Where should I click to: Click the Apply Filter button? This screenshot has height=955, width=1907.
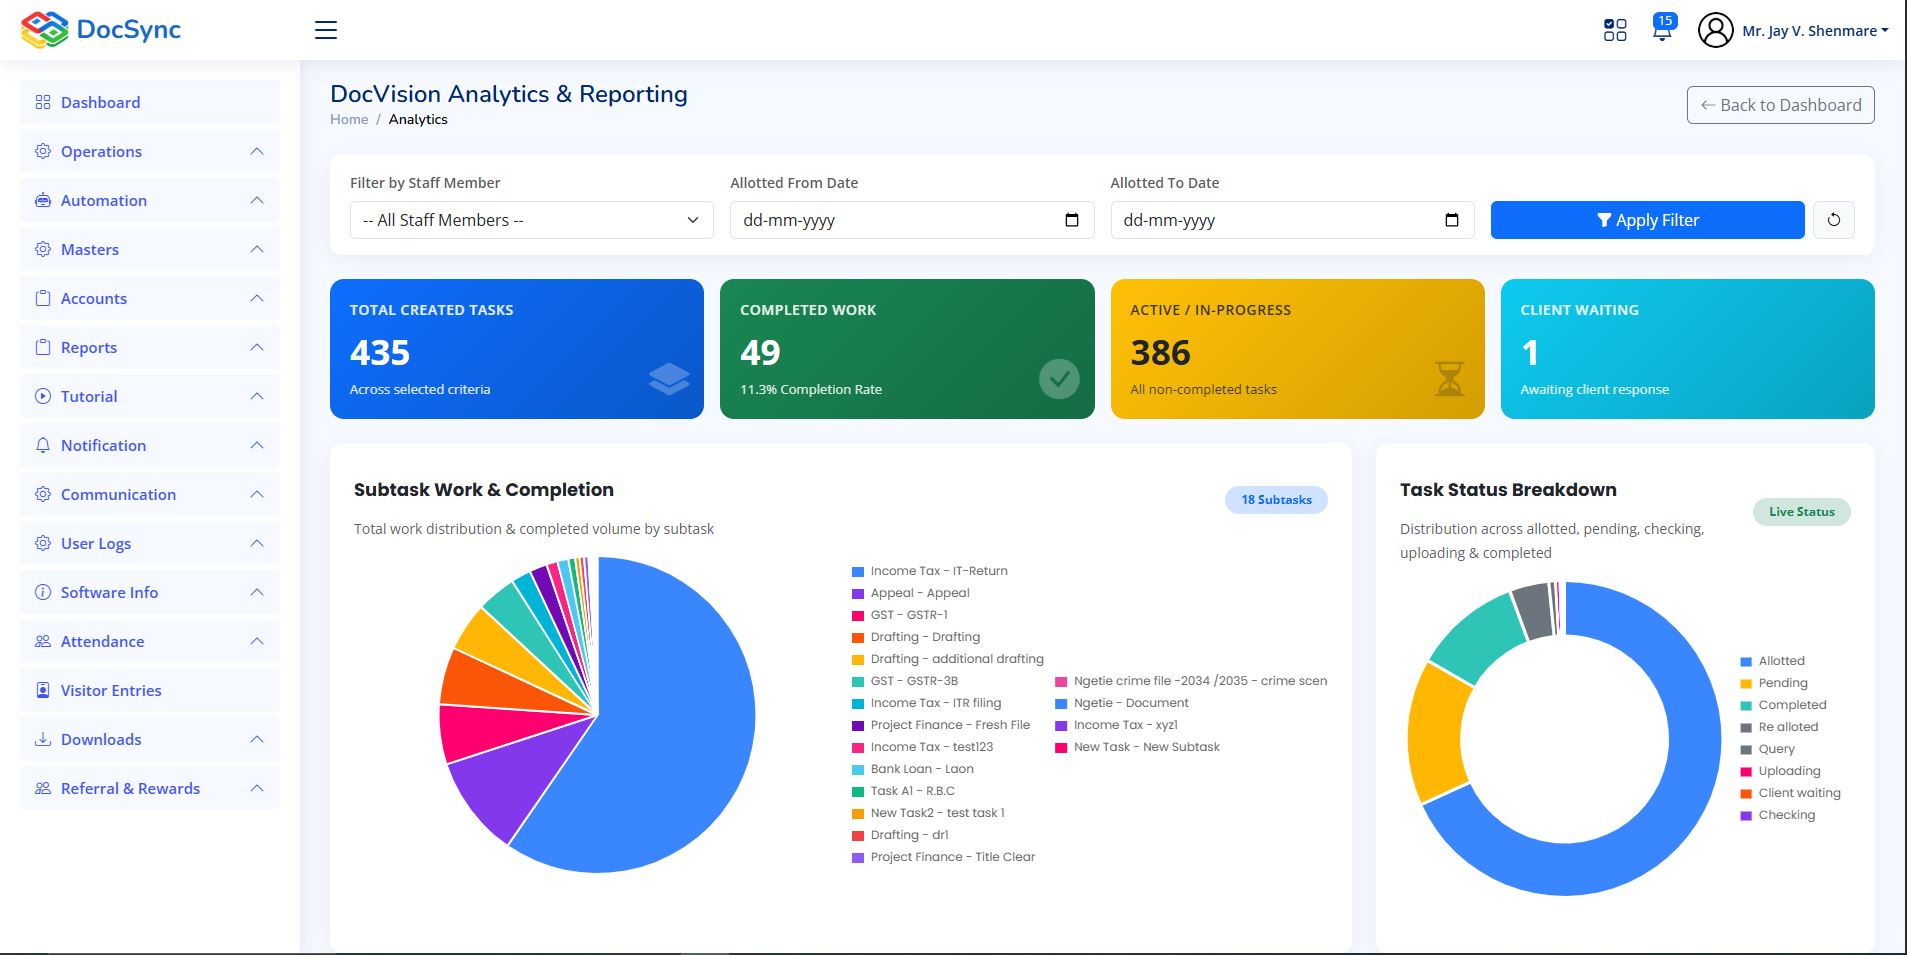[x=1648, y=220]
